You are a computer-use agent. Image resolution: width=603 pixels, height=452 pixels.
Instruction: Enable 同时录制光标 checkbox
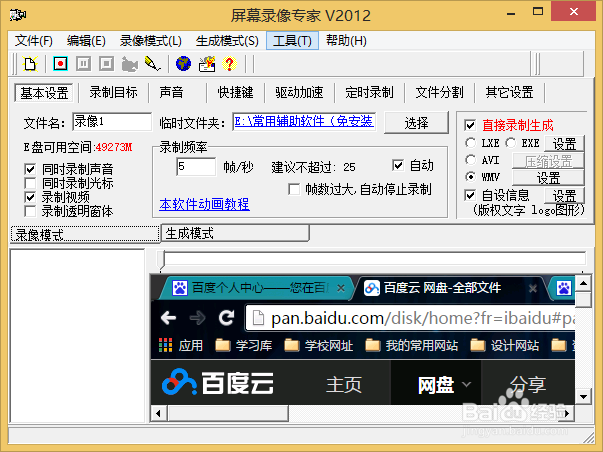tap(30, 183)
